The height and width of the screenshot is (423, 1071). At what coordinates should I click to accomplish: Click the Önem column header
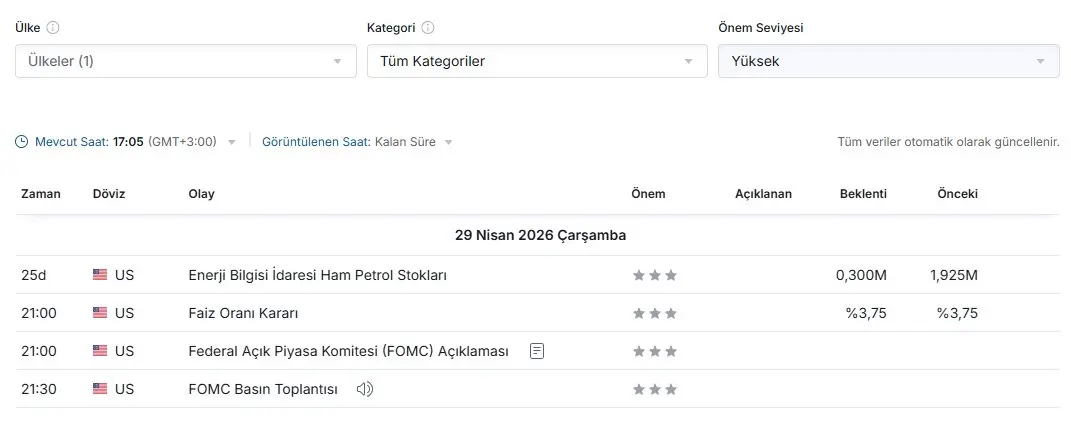pos(648,194)
